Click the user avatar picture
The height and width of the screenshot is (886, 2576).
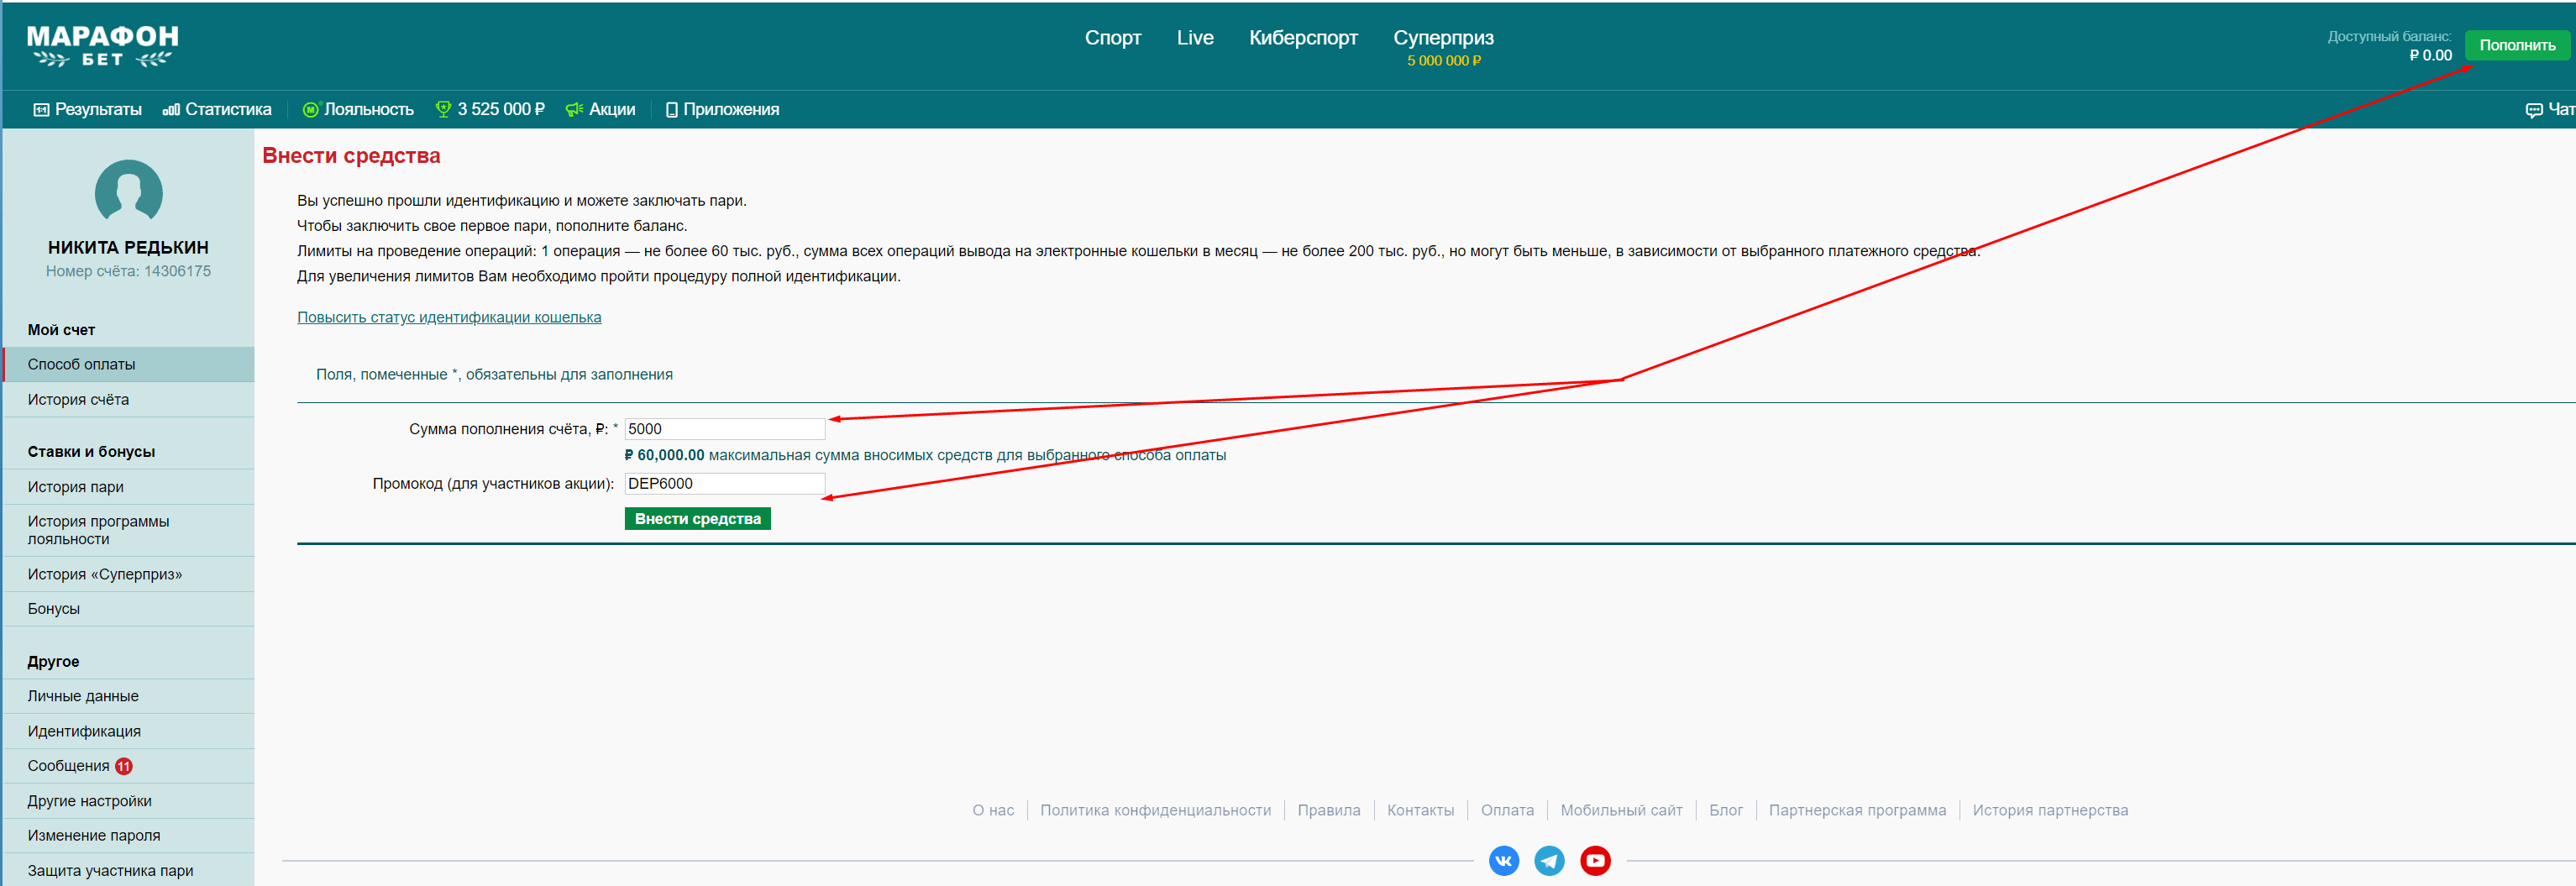[x=128, y=191]
